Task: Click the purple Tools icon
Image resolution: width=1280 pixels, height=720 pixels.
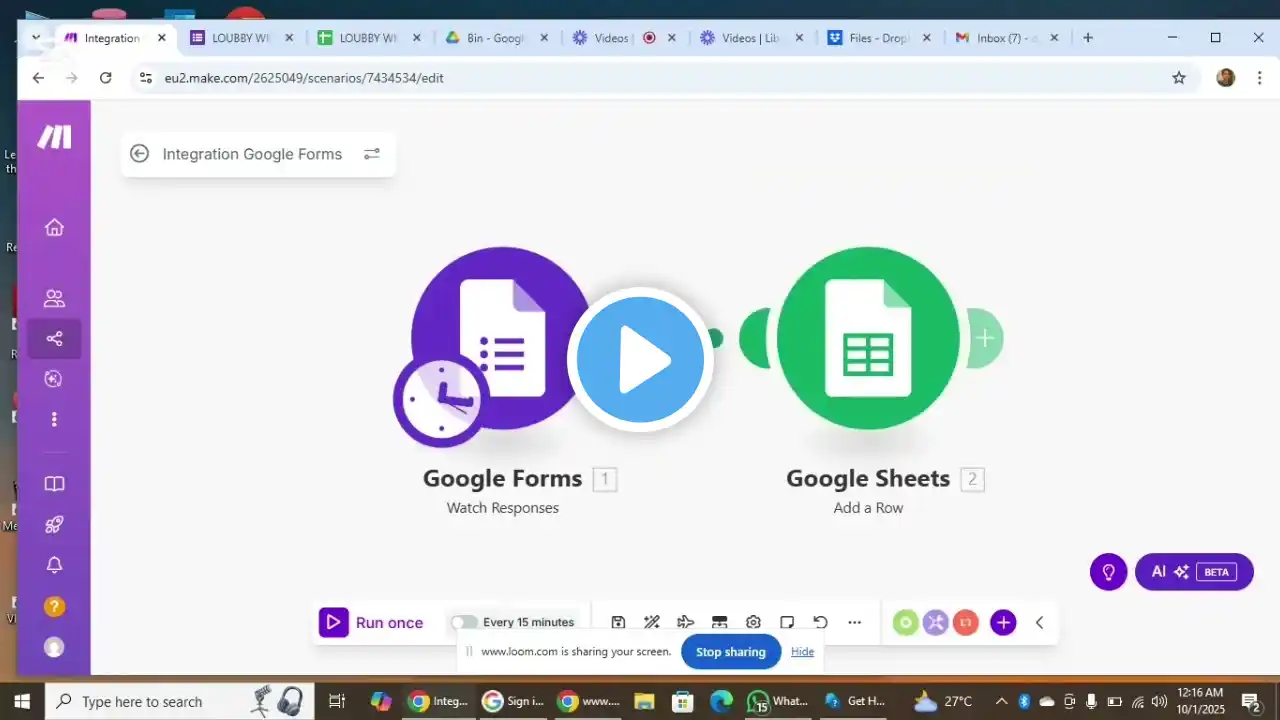Action: (935, 623)
